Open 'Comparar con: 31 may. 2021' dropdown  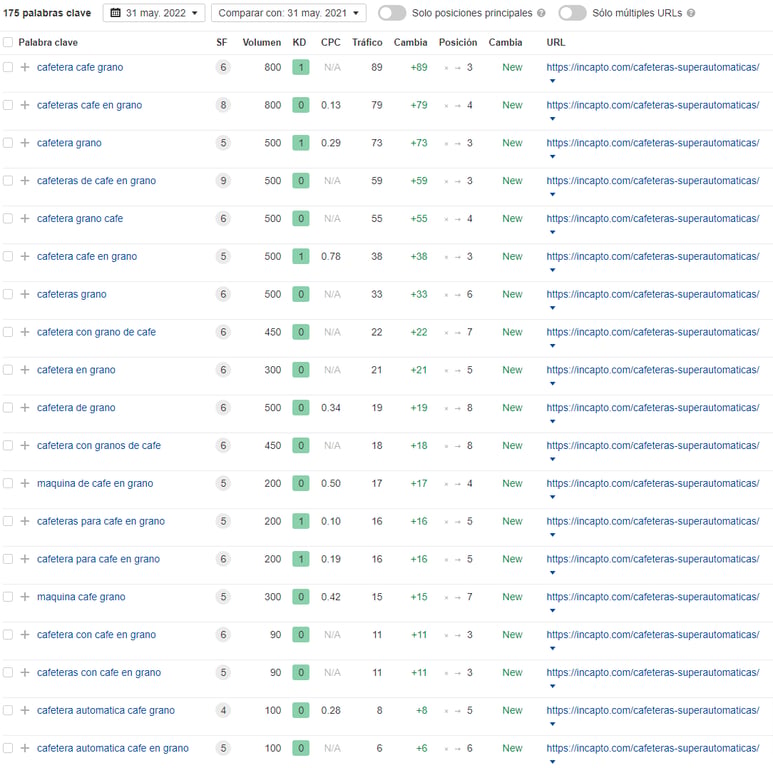coord(288,13)
